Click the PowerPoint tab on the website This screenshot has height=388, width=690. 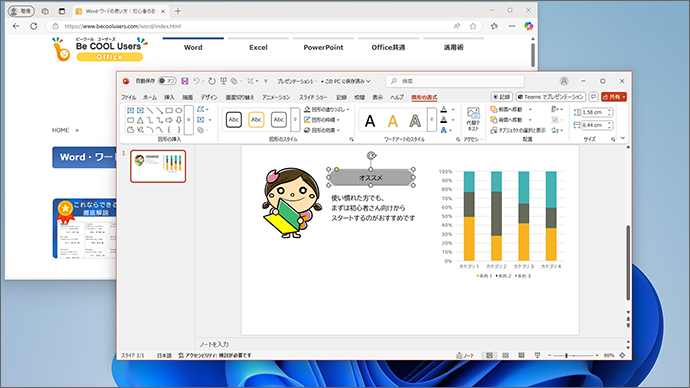point(323,47)
